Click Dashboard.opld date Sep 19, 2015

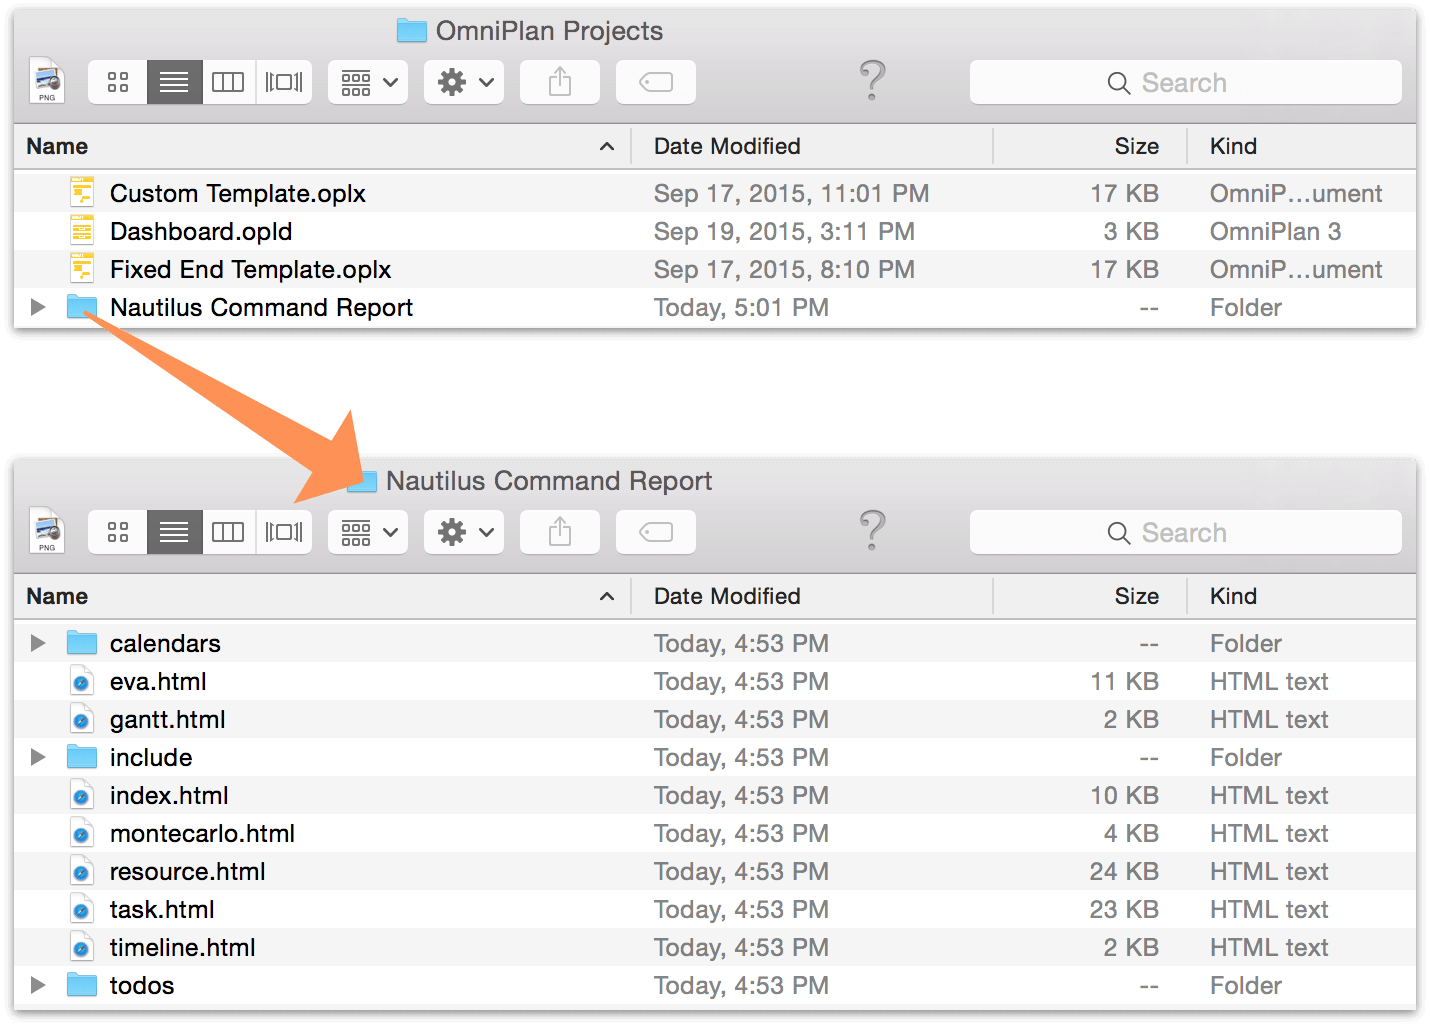pos(784,231)
